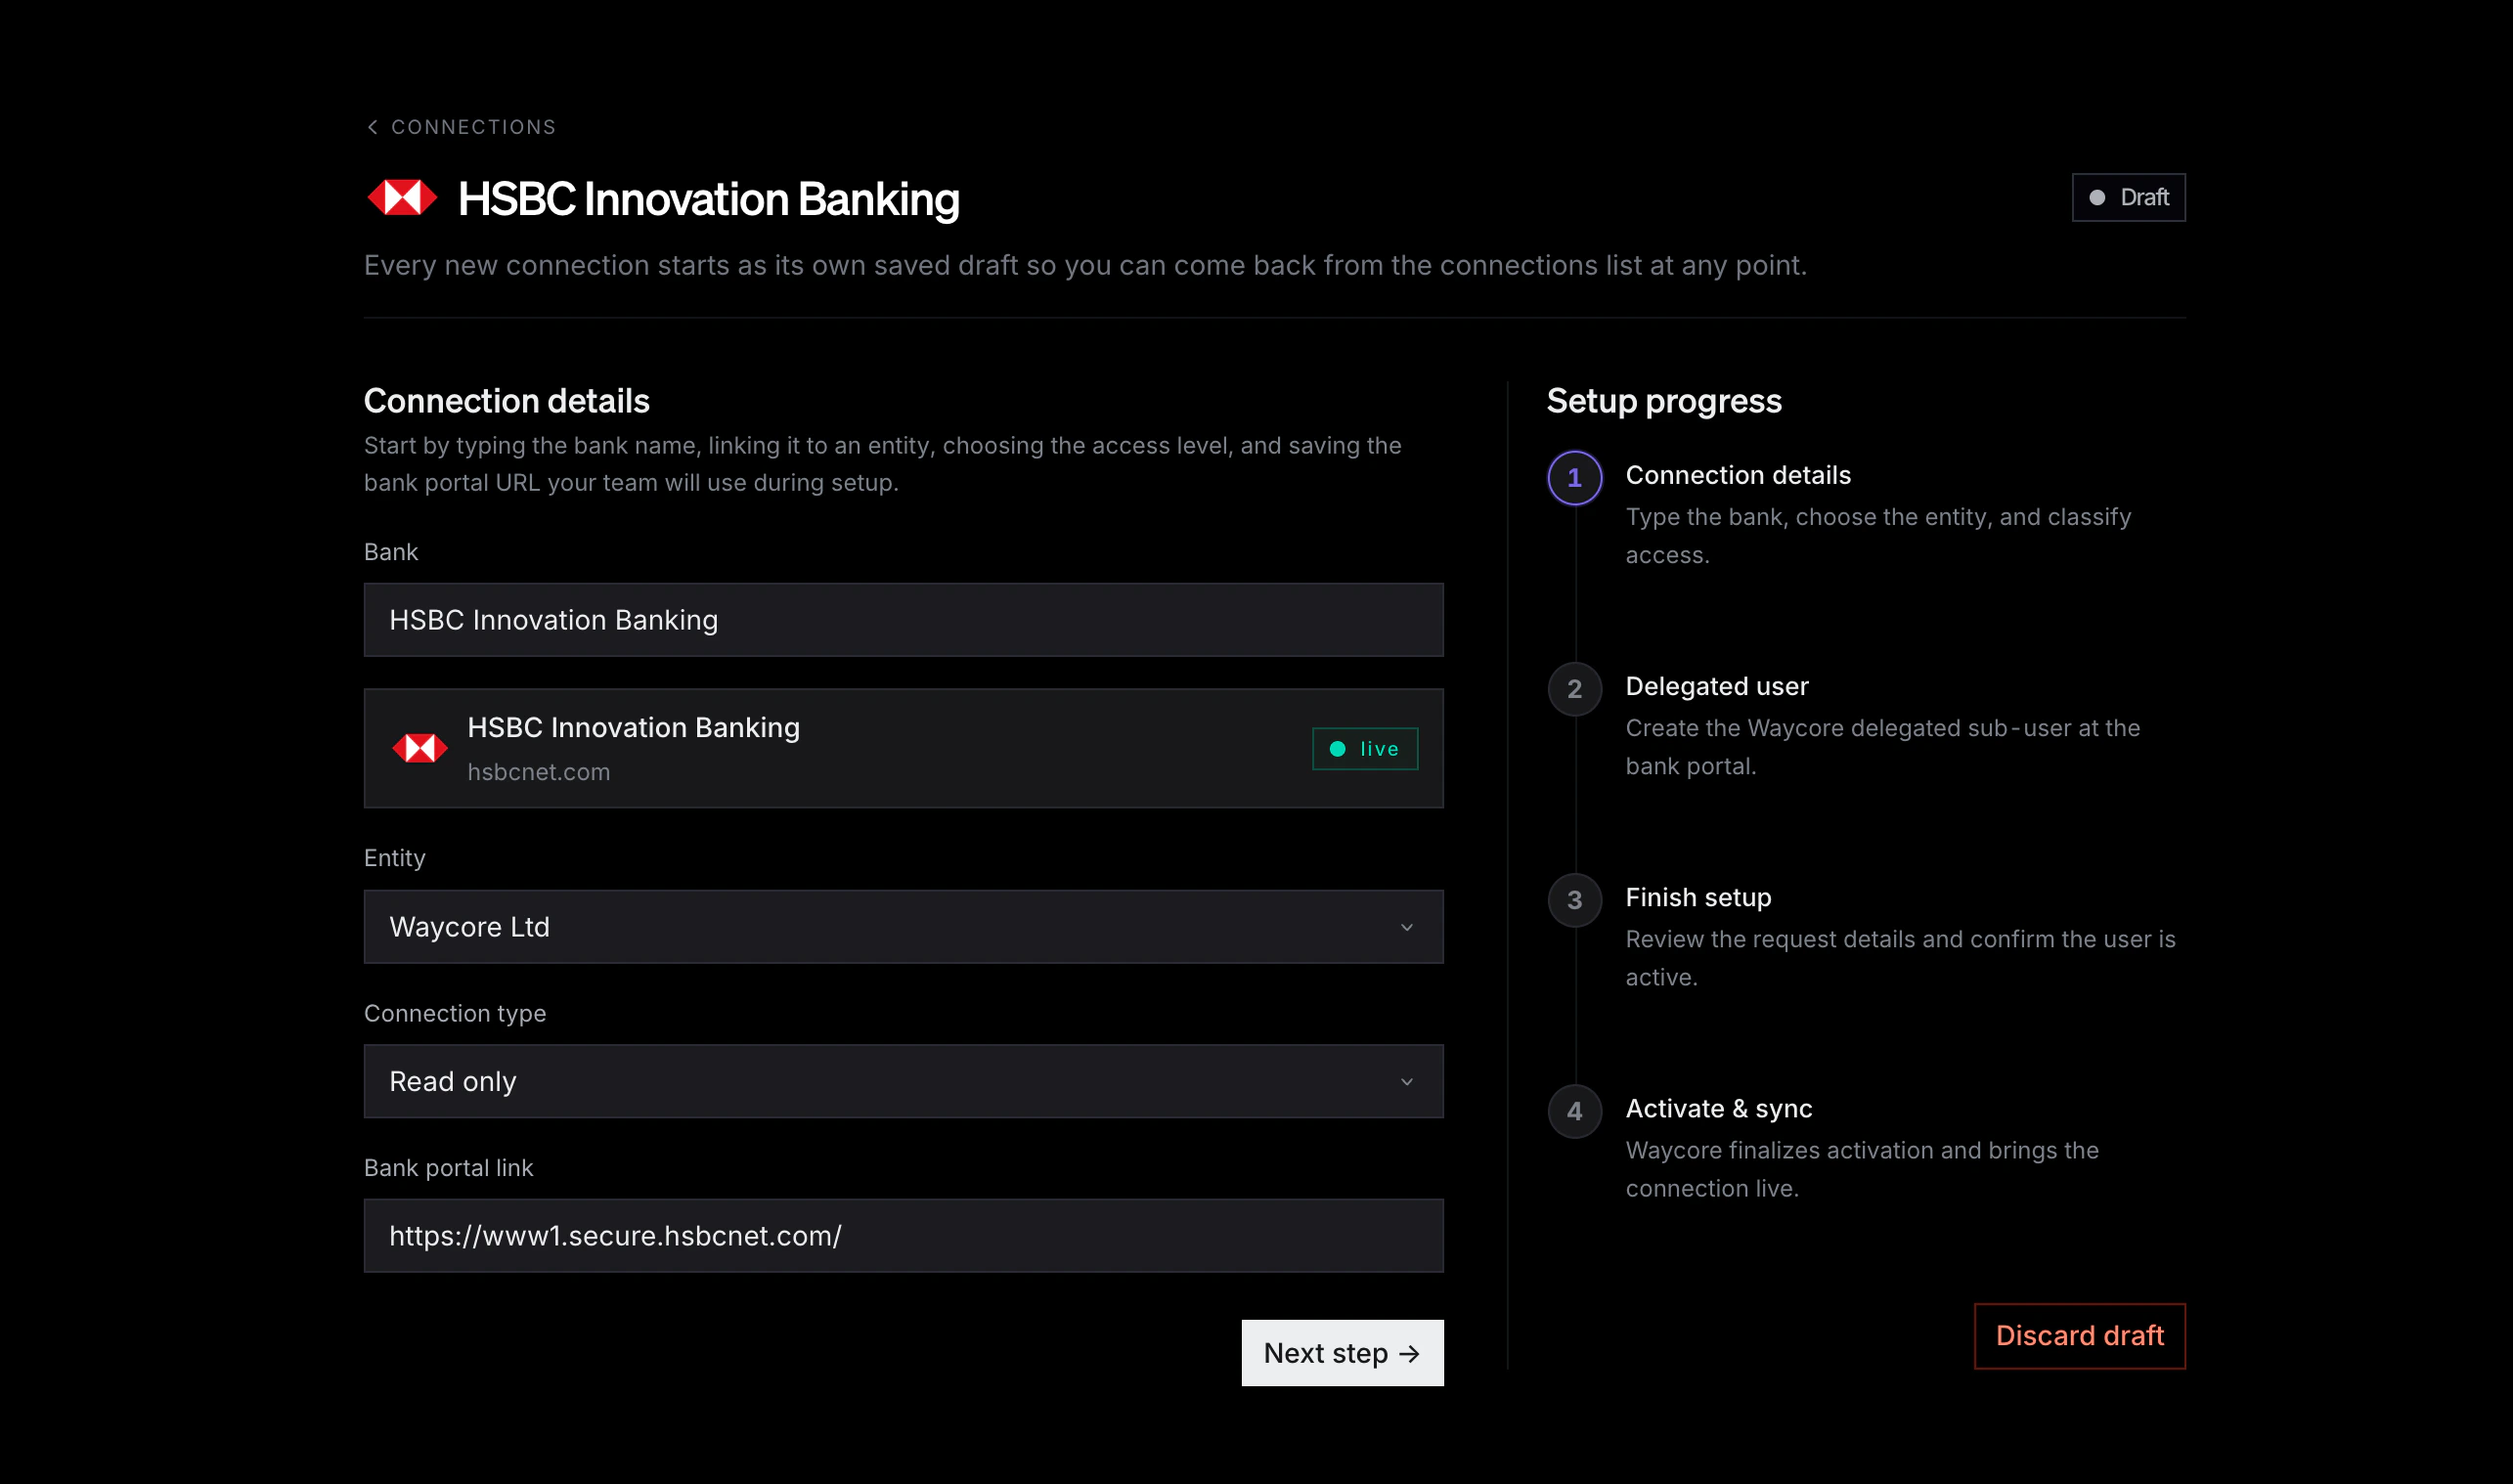Image resolution: width=2513 pixels, height=1484 pixels.
Task: Click the HSBC logo in the bank suggestion
Action: click(420, 748)
